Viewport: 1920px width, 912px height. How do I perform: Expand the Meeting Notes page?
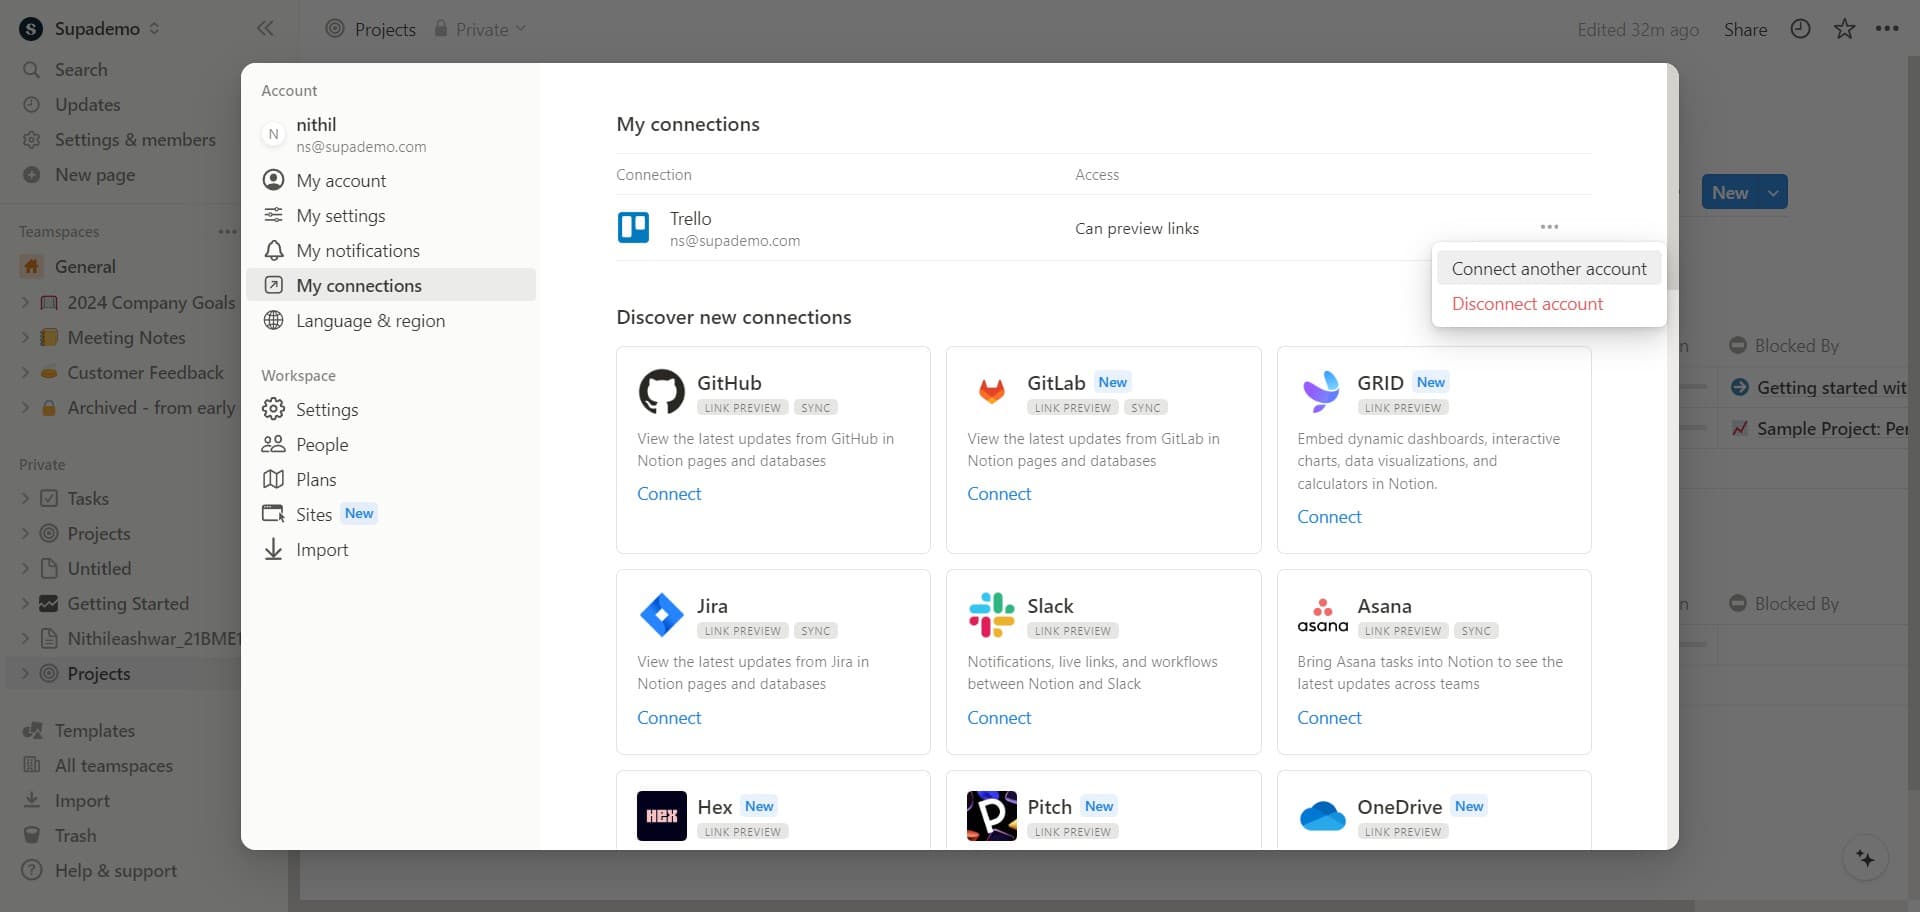pyautogui.click(x=25, y=337)
